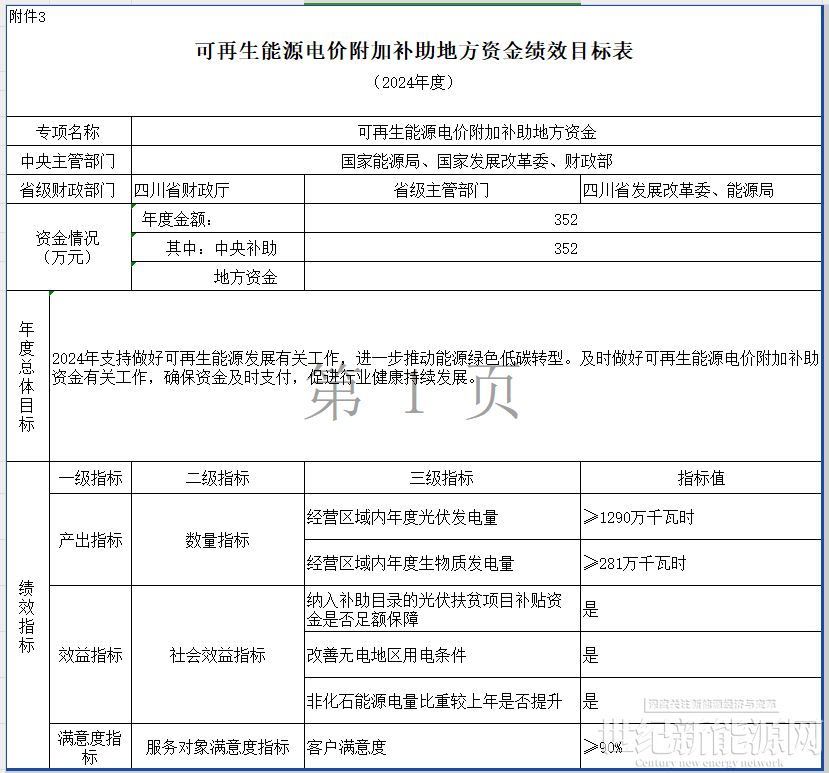Viewport: 829px width, 773px height.
Task: Click the 非化石能源电量比重较上年是否提升 cell
Action: (442, 701)
